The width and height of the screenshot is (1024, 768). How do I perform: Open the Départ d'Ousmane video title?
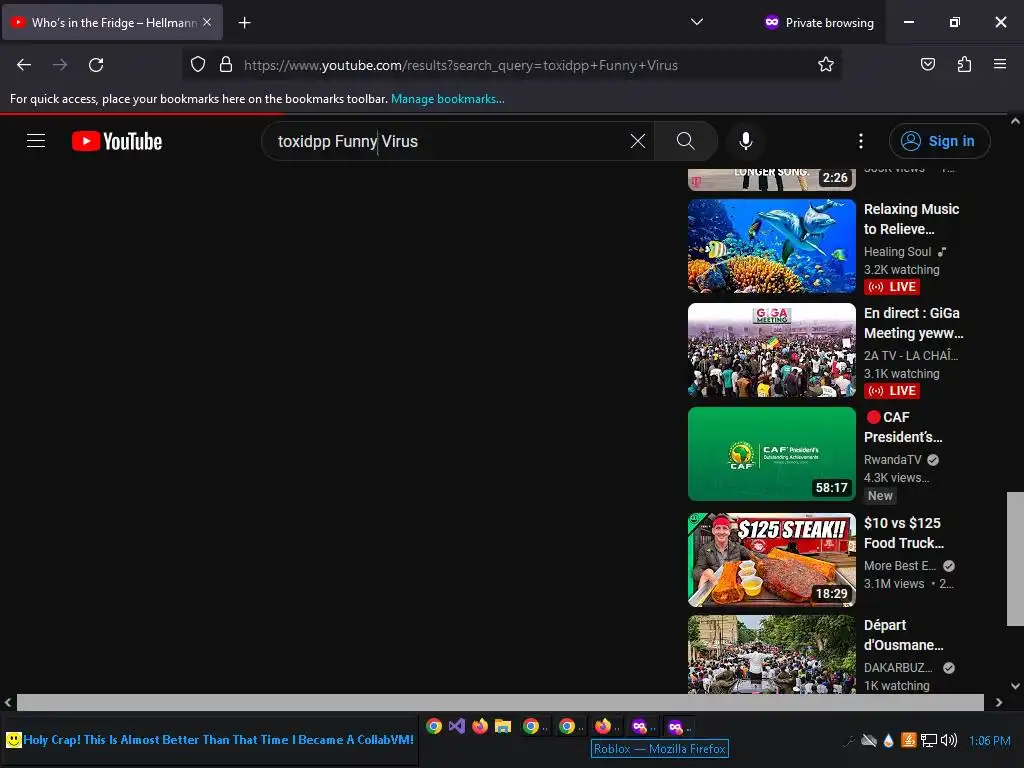[x=903, y=635]
